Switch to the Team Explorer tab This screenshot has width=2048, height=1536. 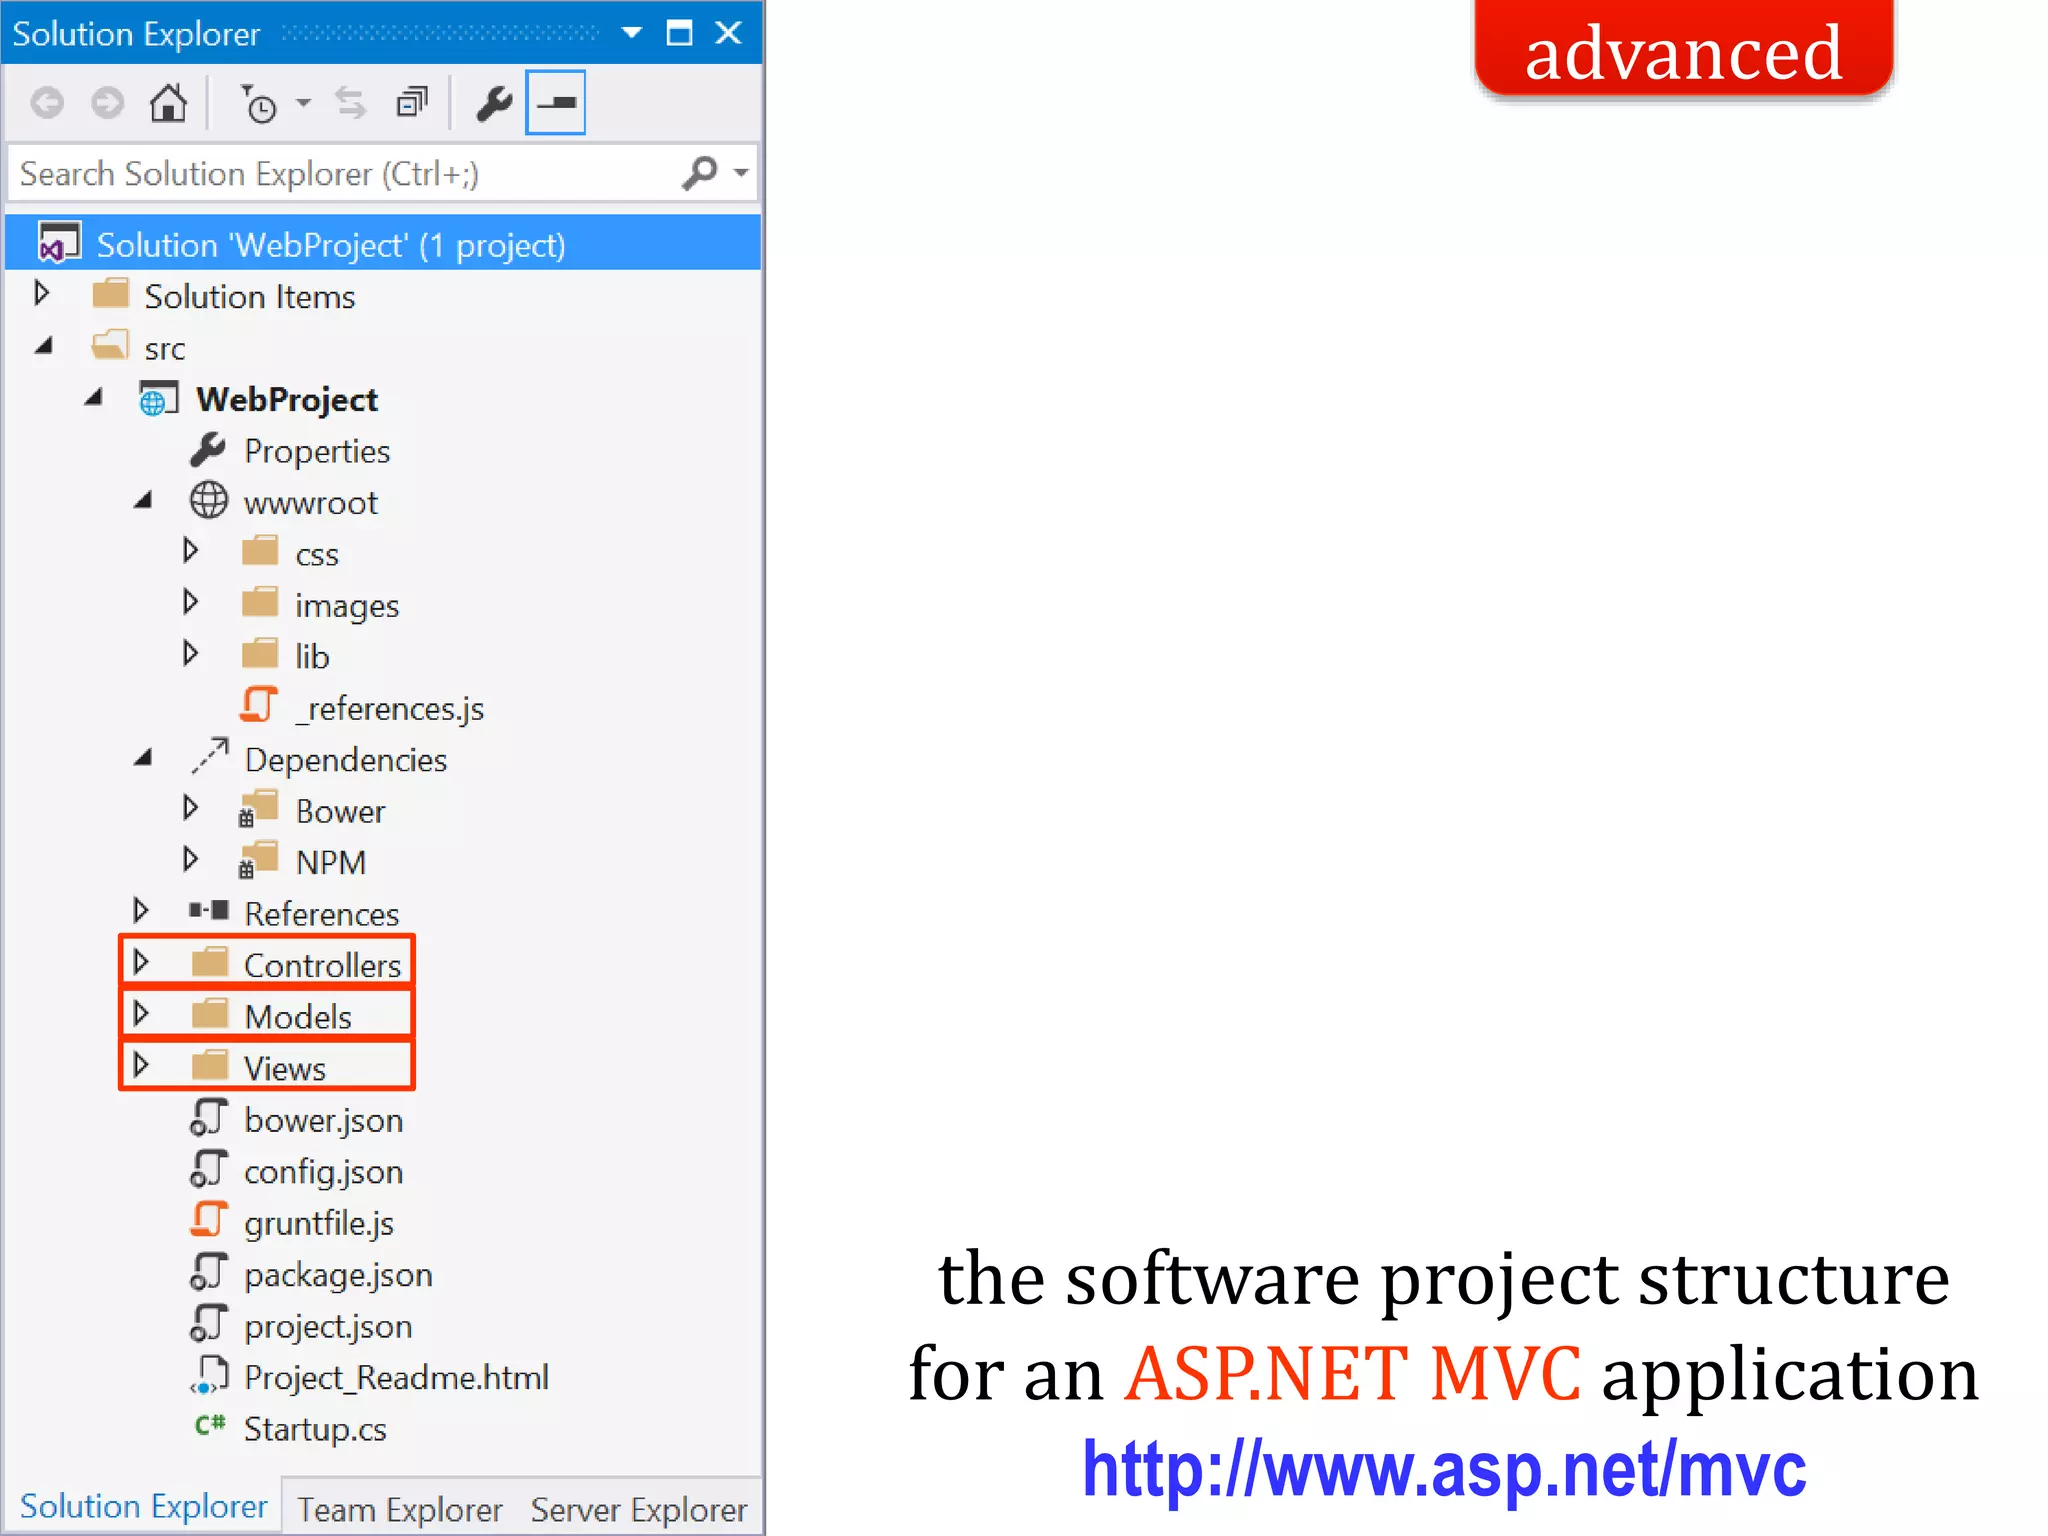point(400,1509)
